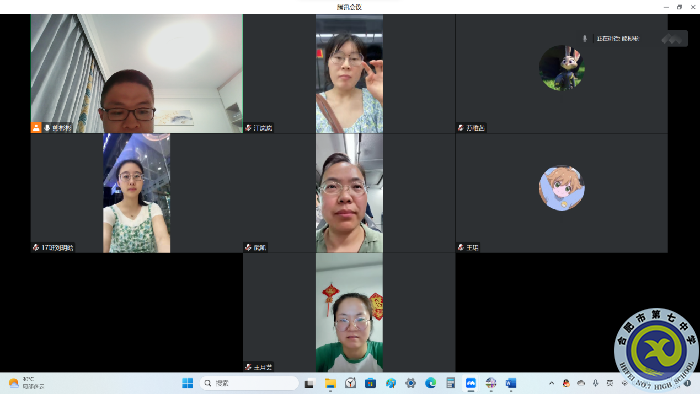Viewport: 700px width, 394px height.
Task: Open File Explorer from the taskbar
Action: [330, 383]
